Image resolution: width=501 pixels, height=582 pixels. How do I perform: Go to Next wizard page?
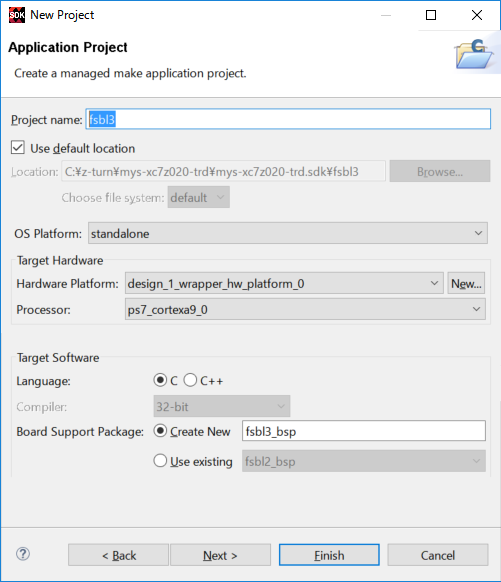(220, 555)
